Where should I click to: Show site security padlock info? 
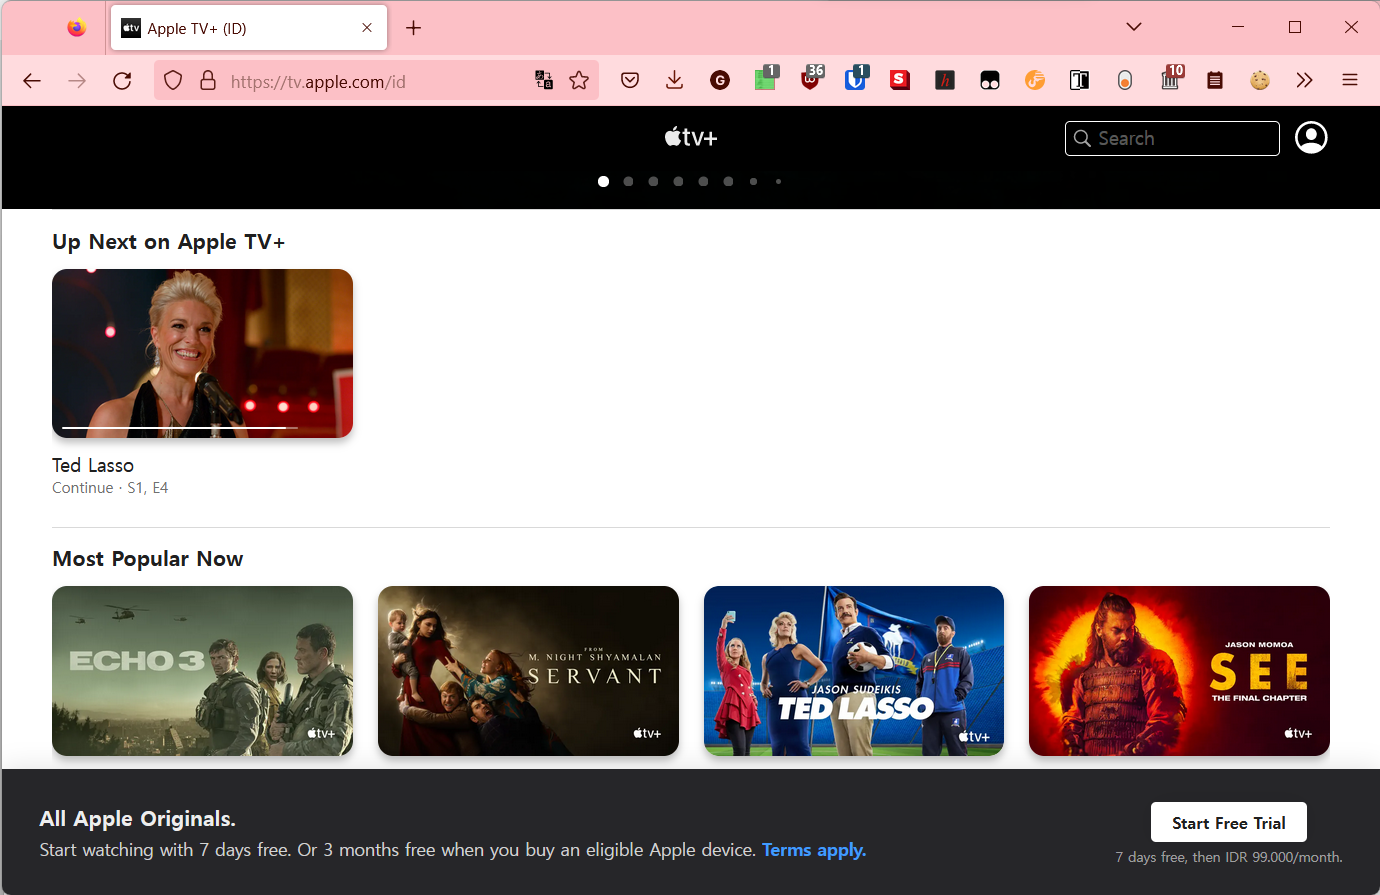(208, 81)
